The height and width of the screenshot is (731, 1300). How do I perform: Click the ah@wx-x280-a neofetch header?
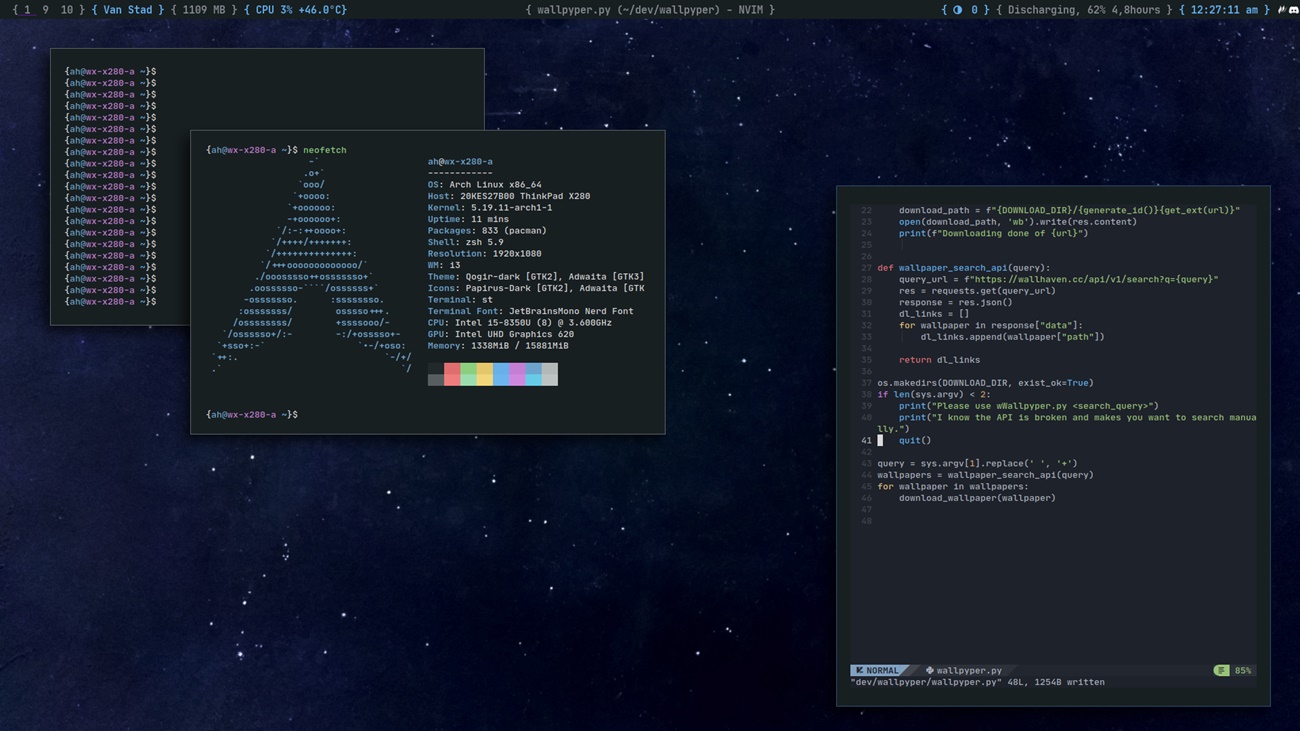(x=460, y=162)
